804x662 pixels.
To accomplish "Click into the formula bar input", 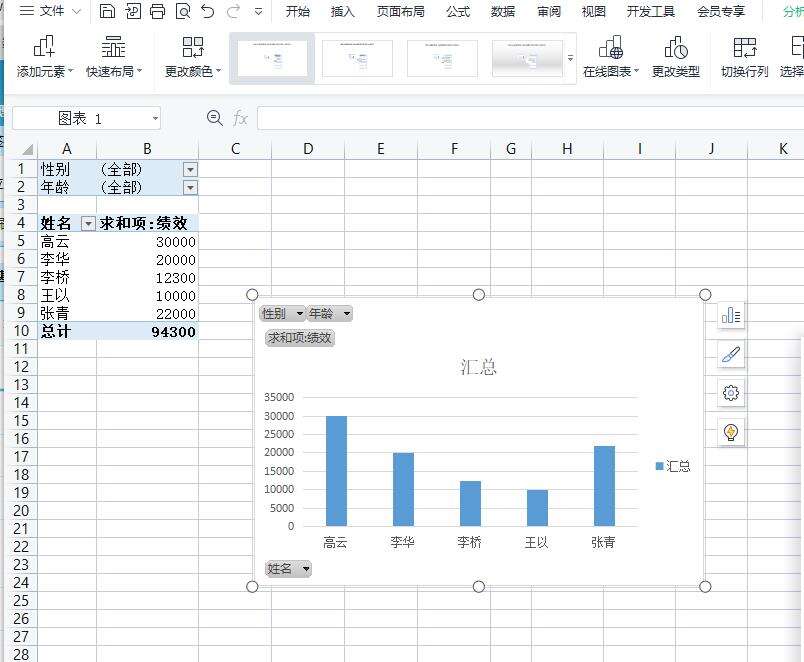I will pyautogui.click(x=530, y=118).
